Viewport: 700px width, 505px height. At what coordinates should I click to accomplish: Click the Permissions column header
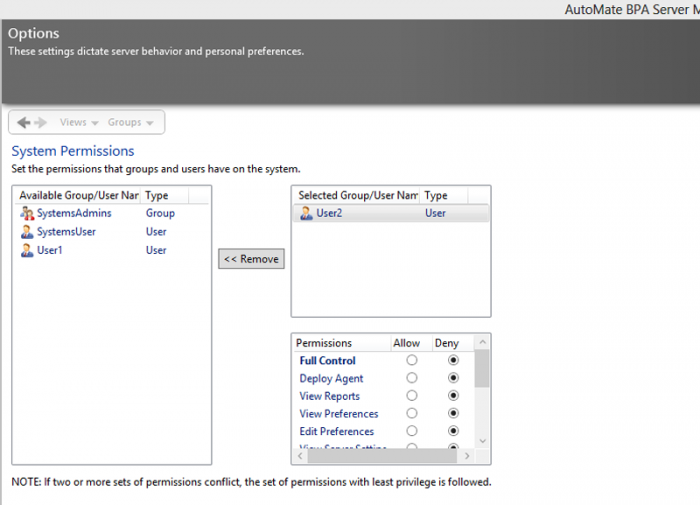[324, 343]
